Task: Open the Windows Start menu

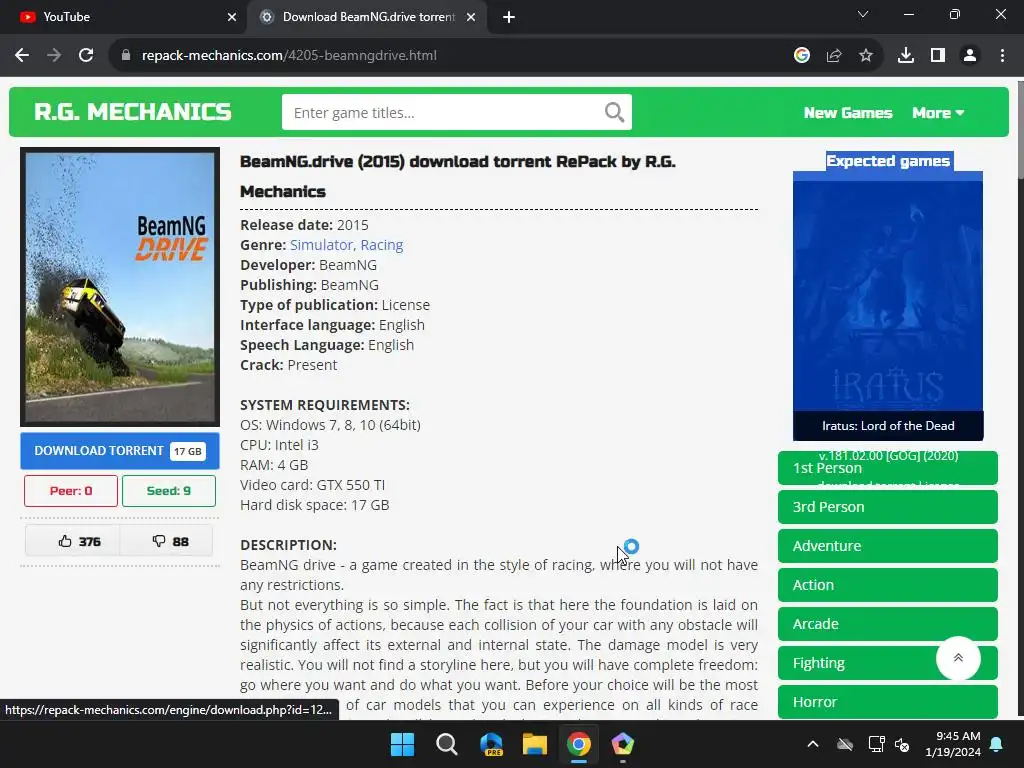Action: coord(402,744)
